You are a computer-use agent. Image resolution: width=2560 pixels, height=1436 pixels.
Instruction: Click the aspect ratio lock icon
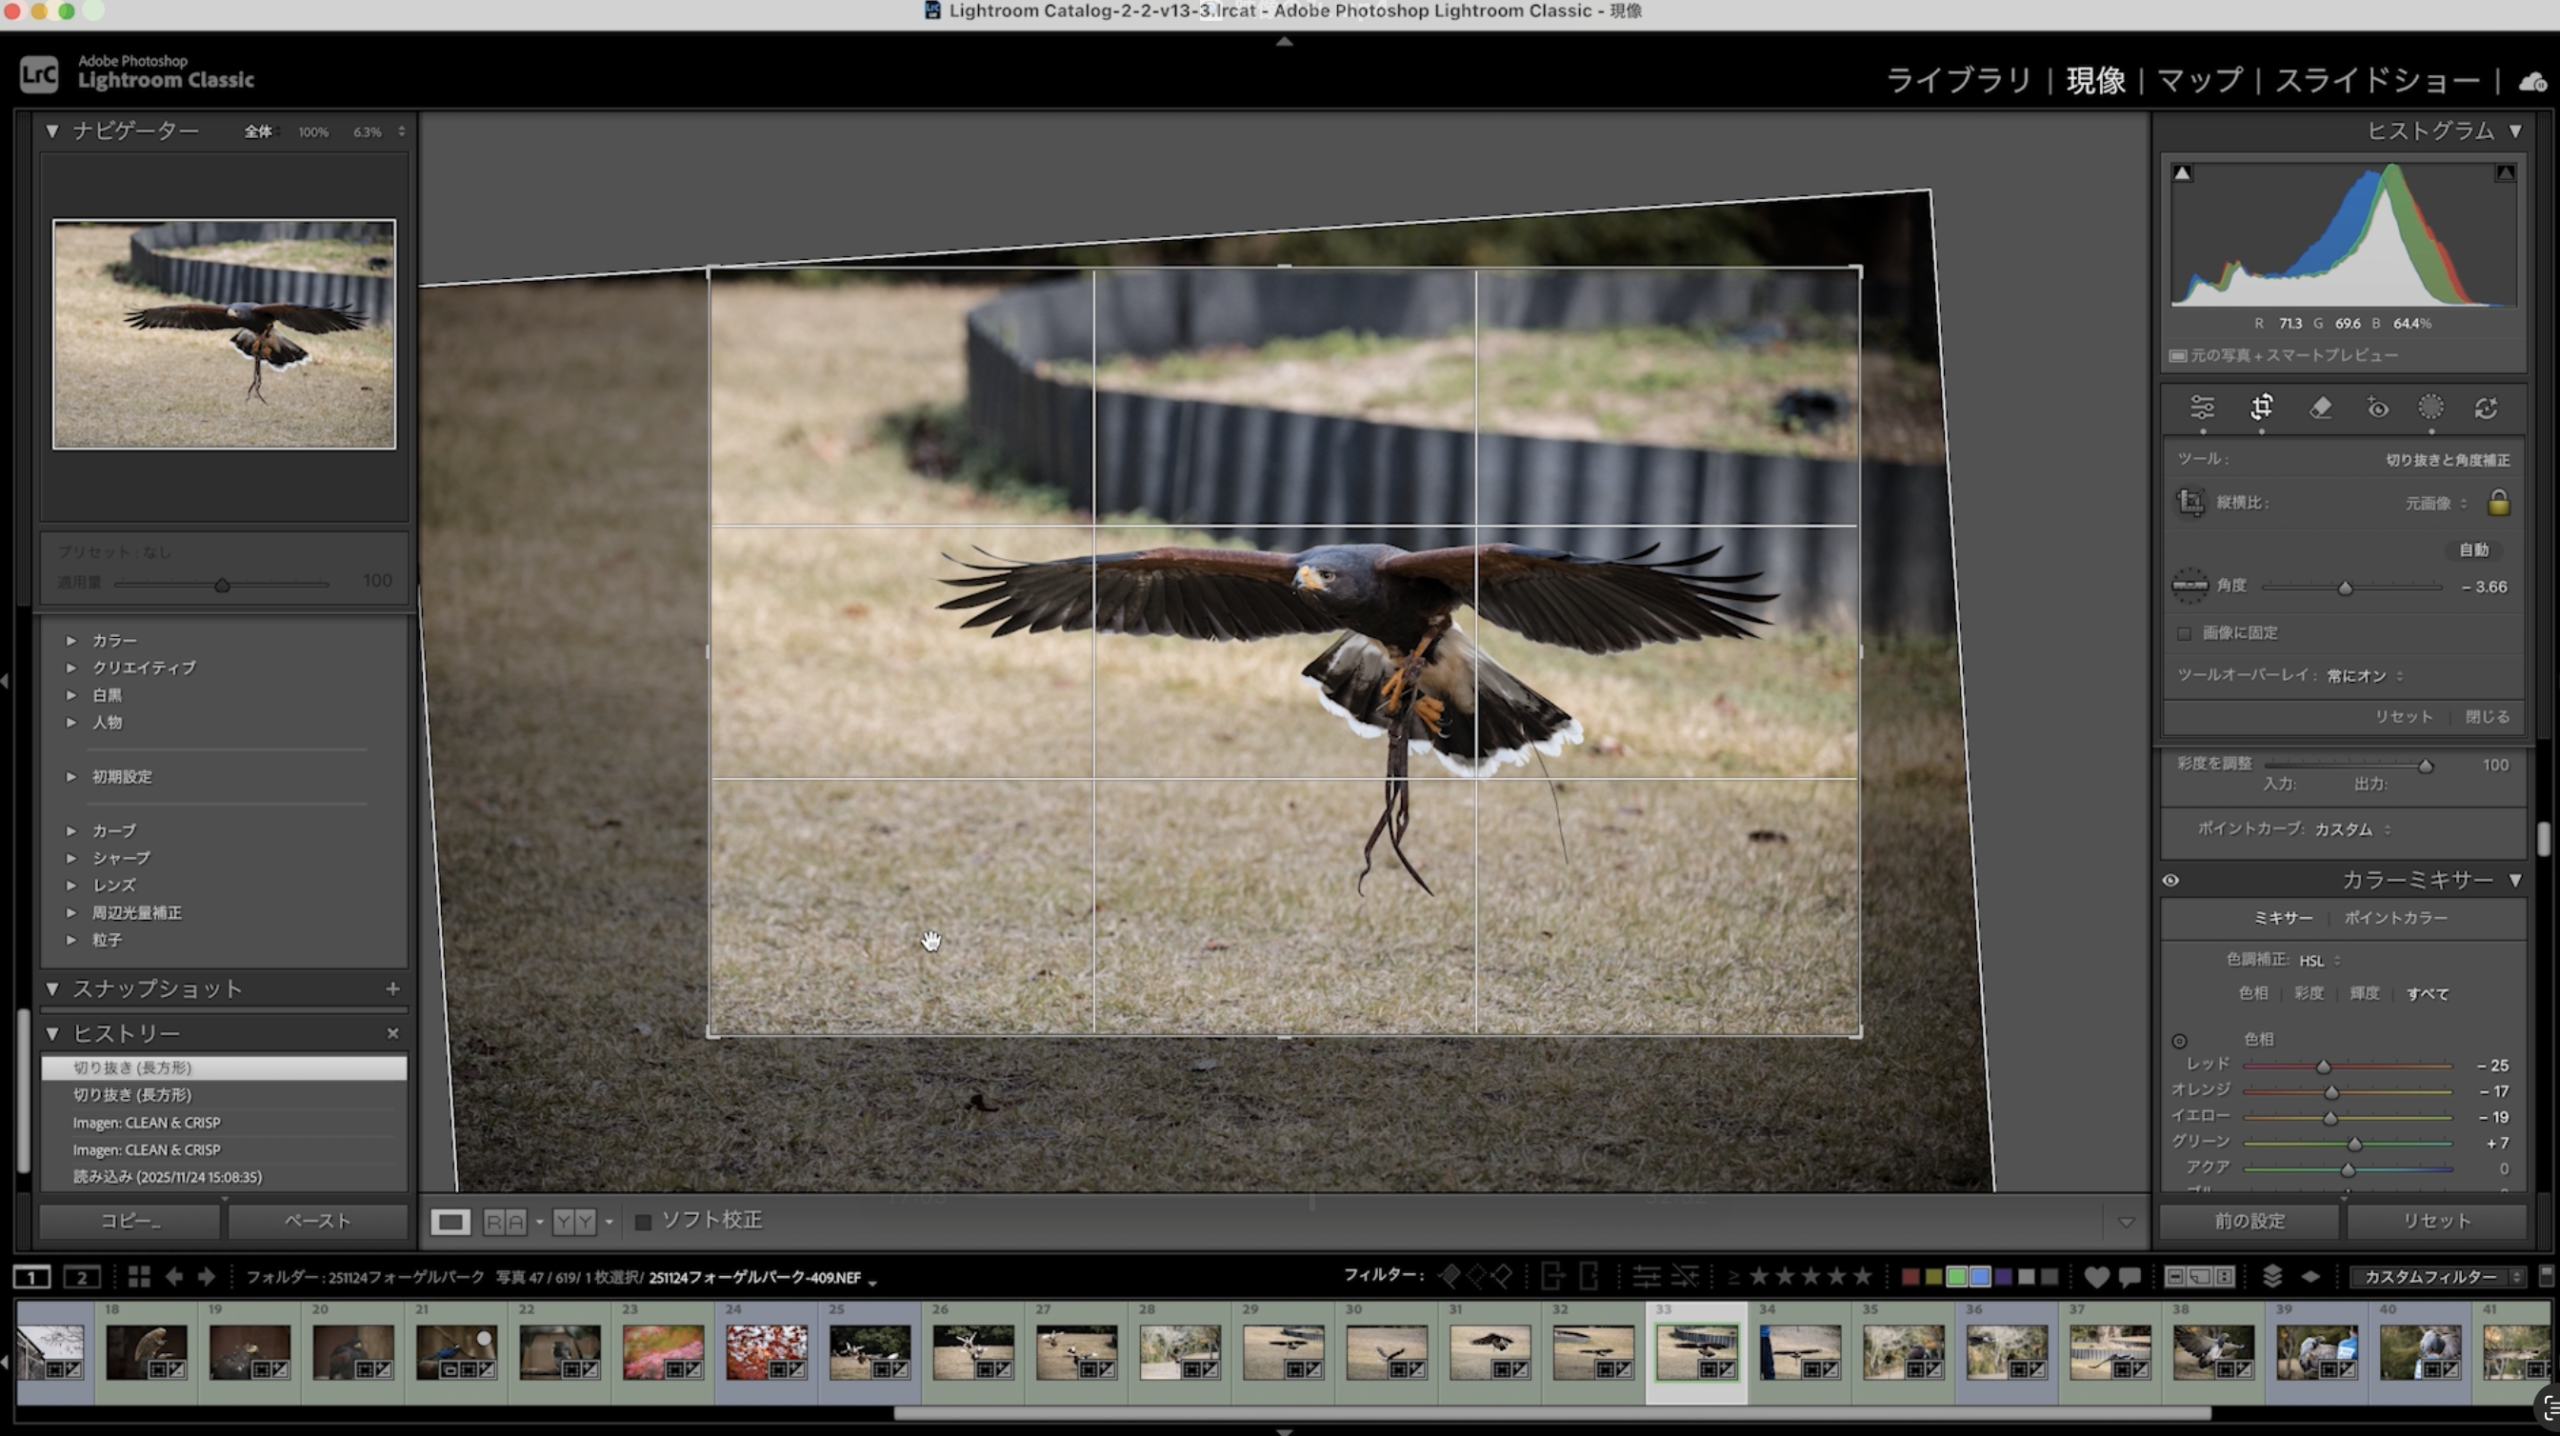[x=2498, y=502]
